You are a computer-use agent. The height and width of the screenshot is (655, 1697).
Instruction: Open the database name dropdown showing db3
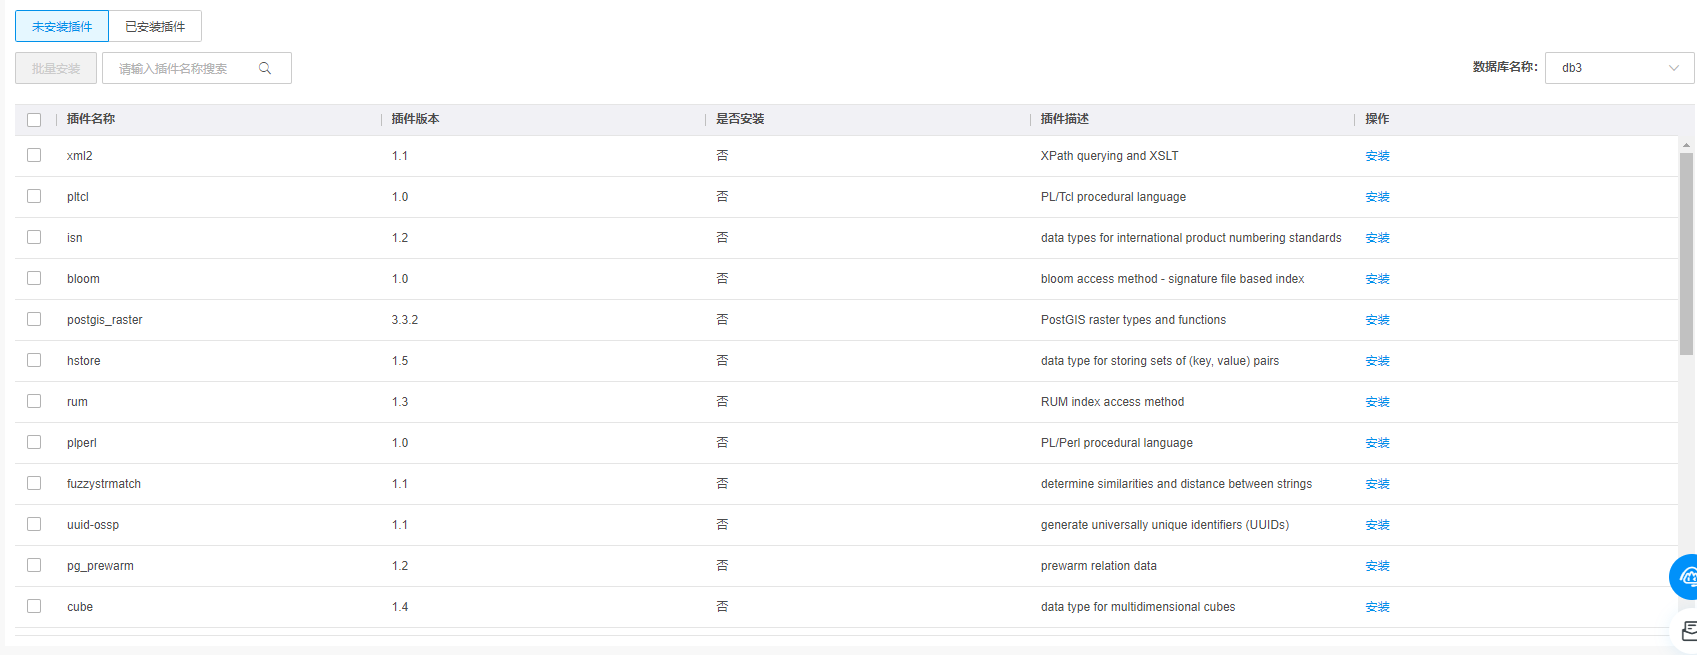click(x=1608, y=68)
